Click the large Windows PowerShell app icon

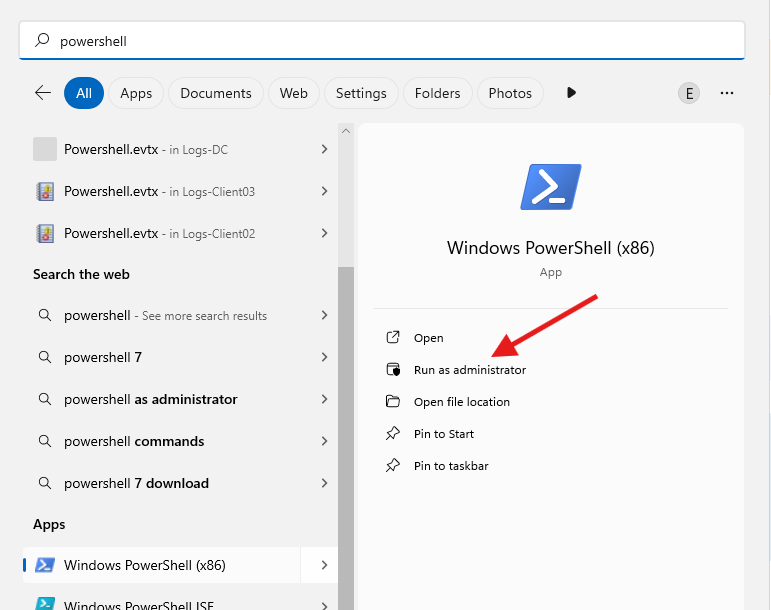[551, 187]
